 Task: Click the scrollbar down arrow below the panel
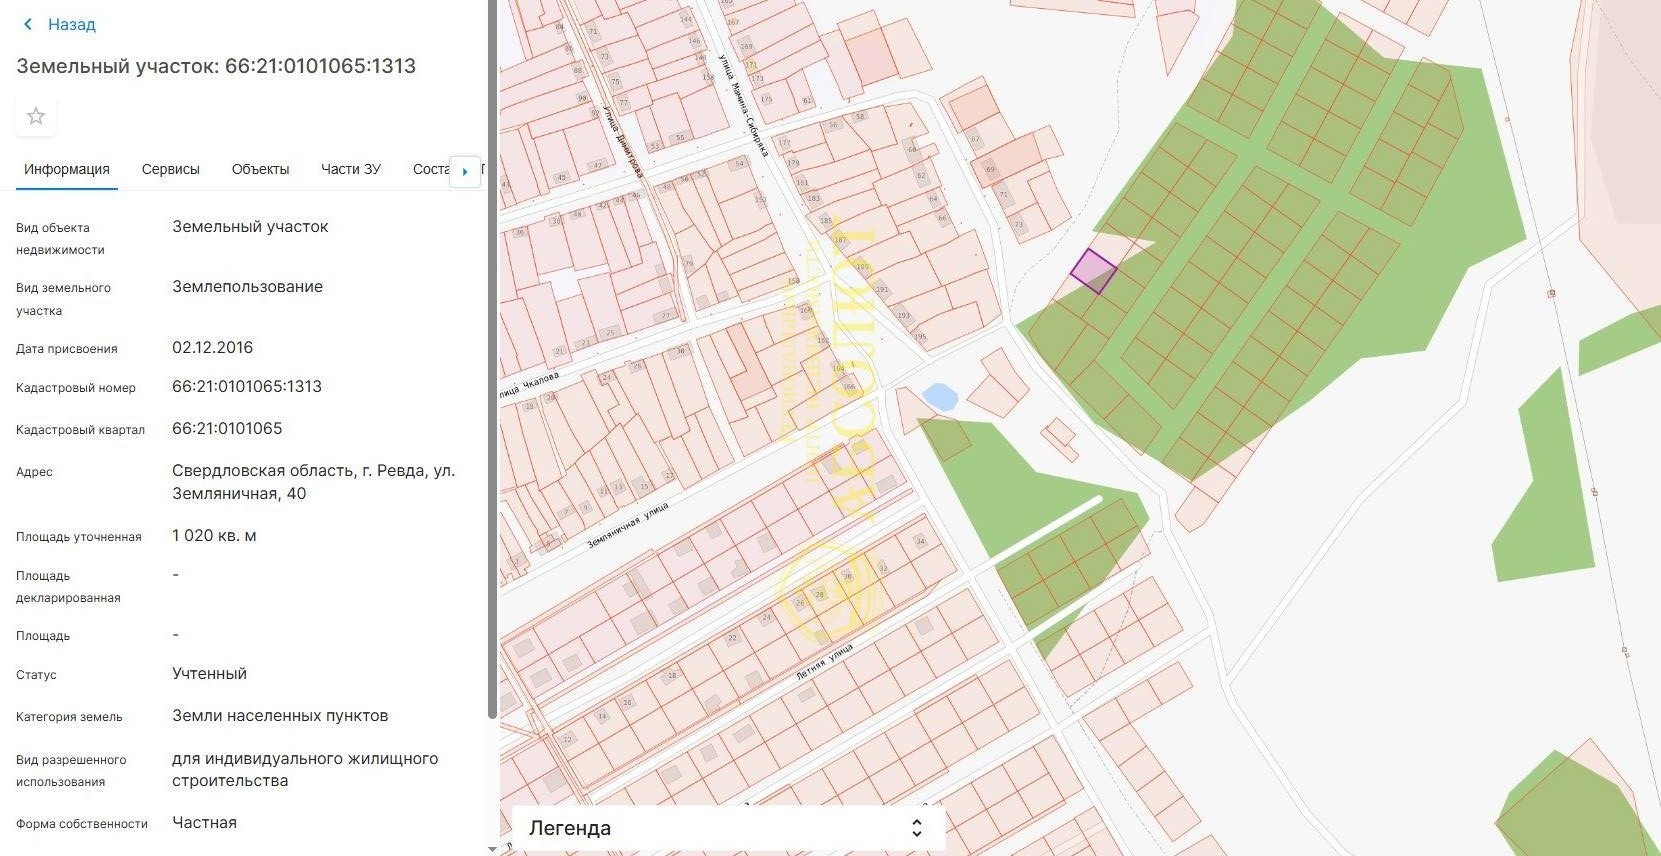[492, 849]
